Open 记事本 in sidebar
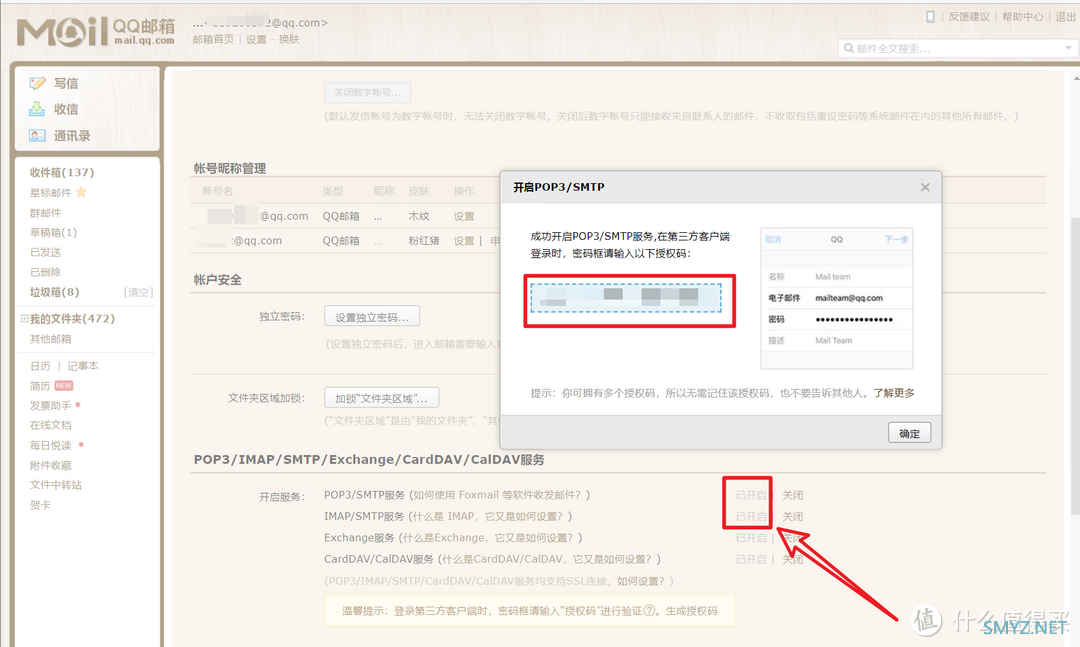Viewport: 1080px width, 647px height. pos(83,366)
